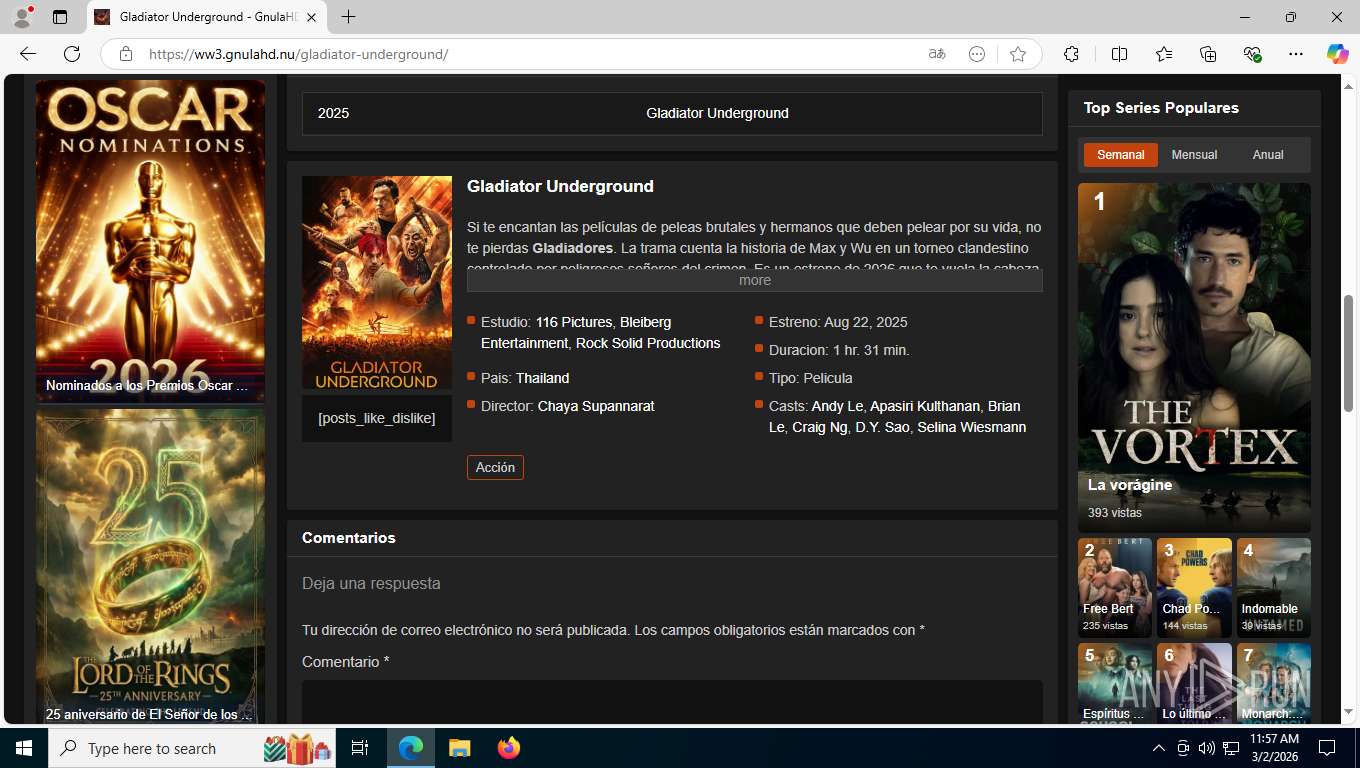Open the browser profile avatar

[x=22, y=17]
